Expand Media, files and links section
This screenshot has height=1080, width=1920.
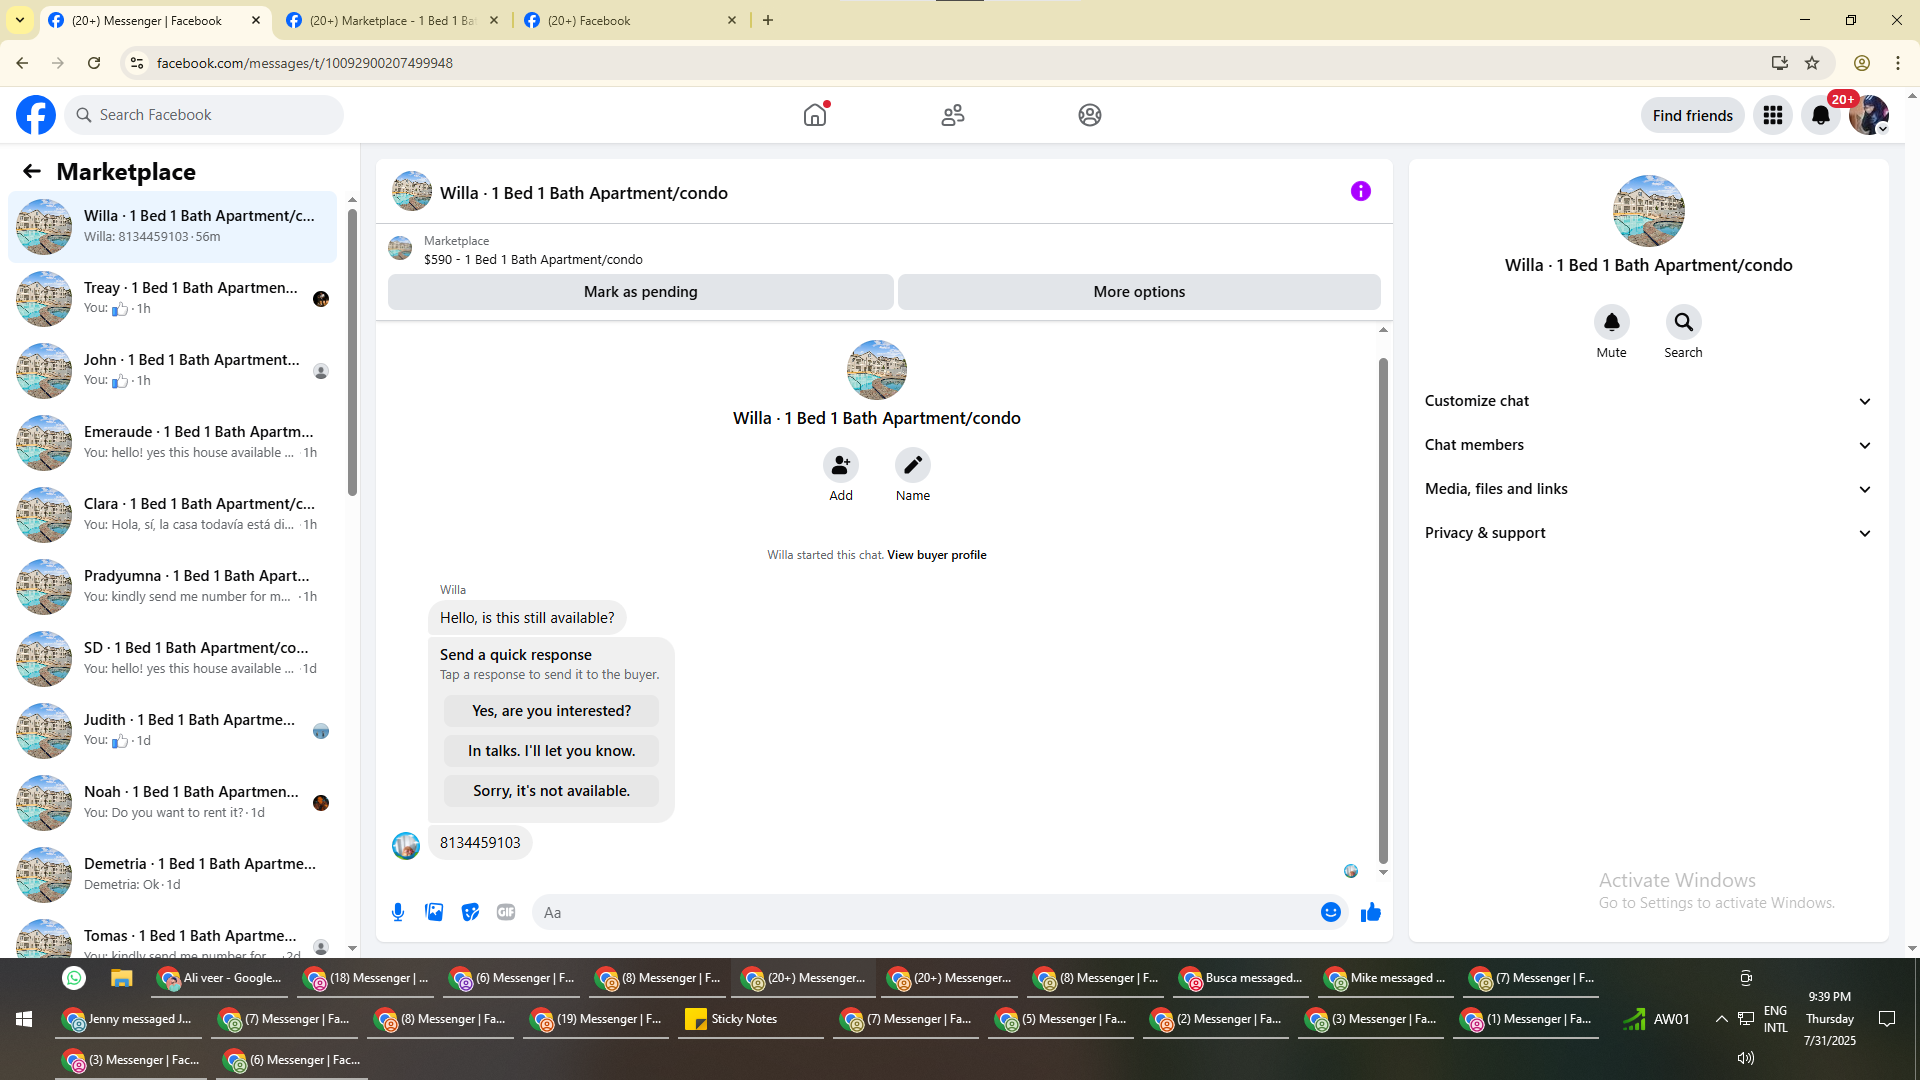1647,489
